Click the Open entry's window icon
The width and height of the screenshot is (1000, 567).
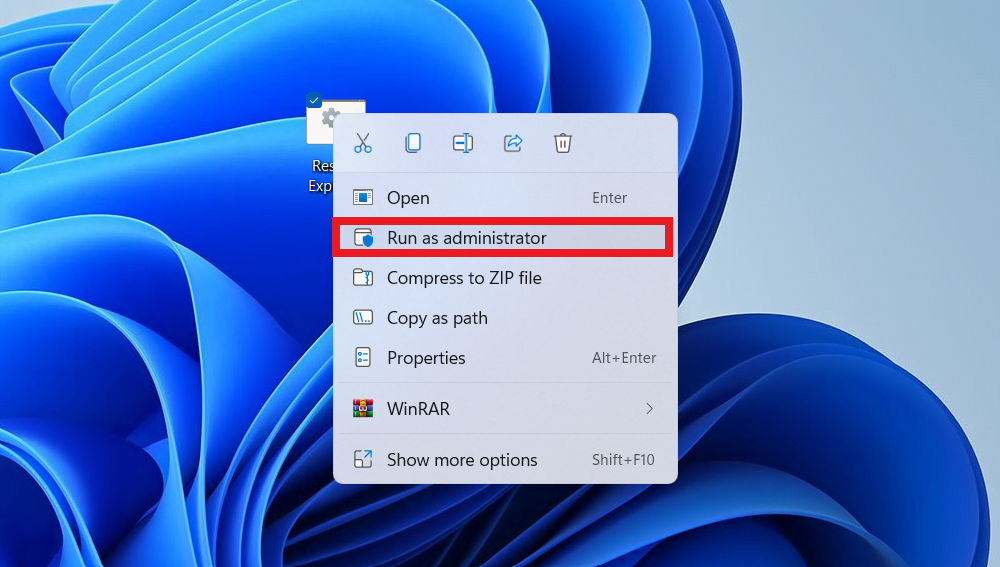coord(363,198)
